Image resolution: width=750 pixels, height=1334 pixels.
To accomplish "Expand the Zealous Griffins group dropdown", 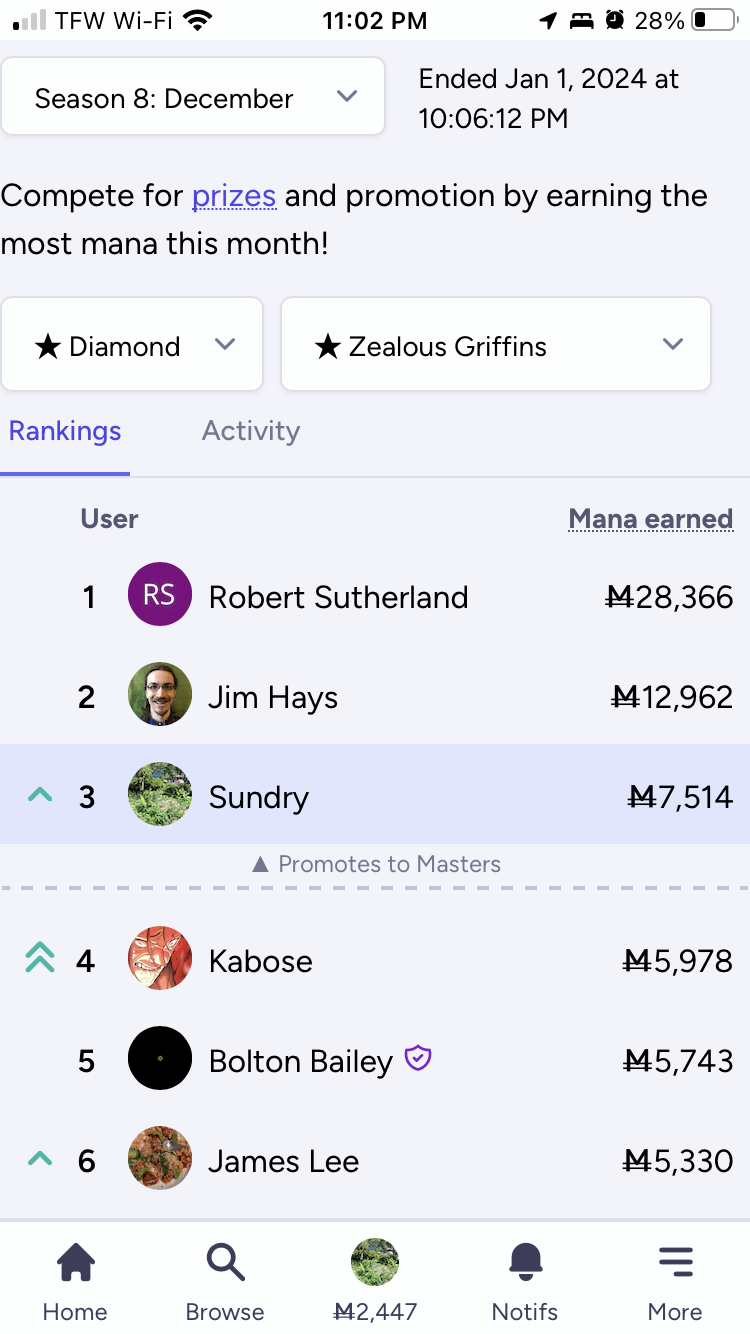I will [x=496, y=345].
